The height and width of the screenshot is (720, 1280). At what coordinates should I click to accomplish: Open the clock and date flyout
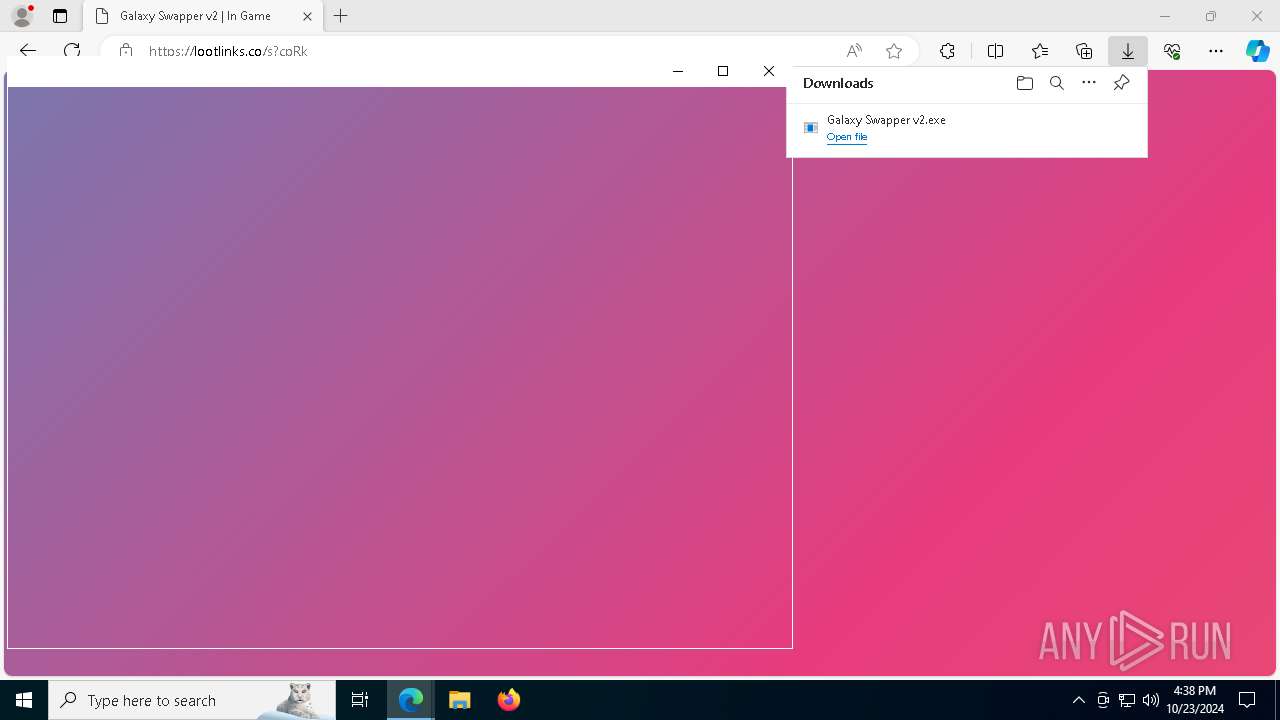[x=1195, y=700]
